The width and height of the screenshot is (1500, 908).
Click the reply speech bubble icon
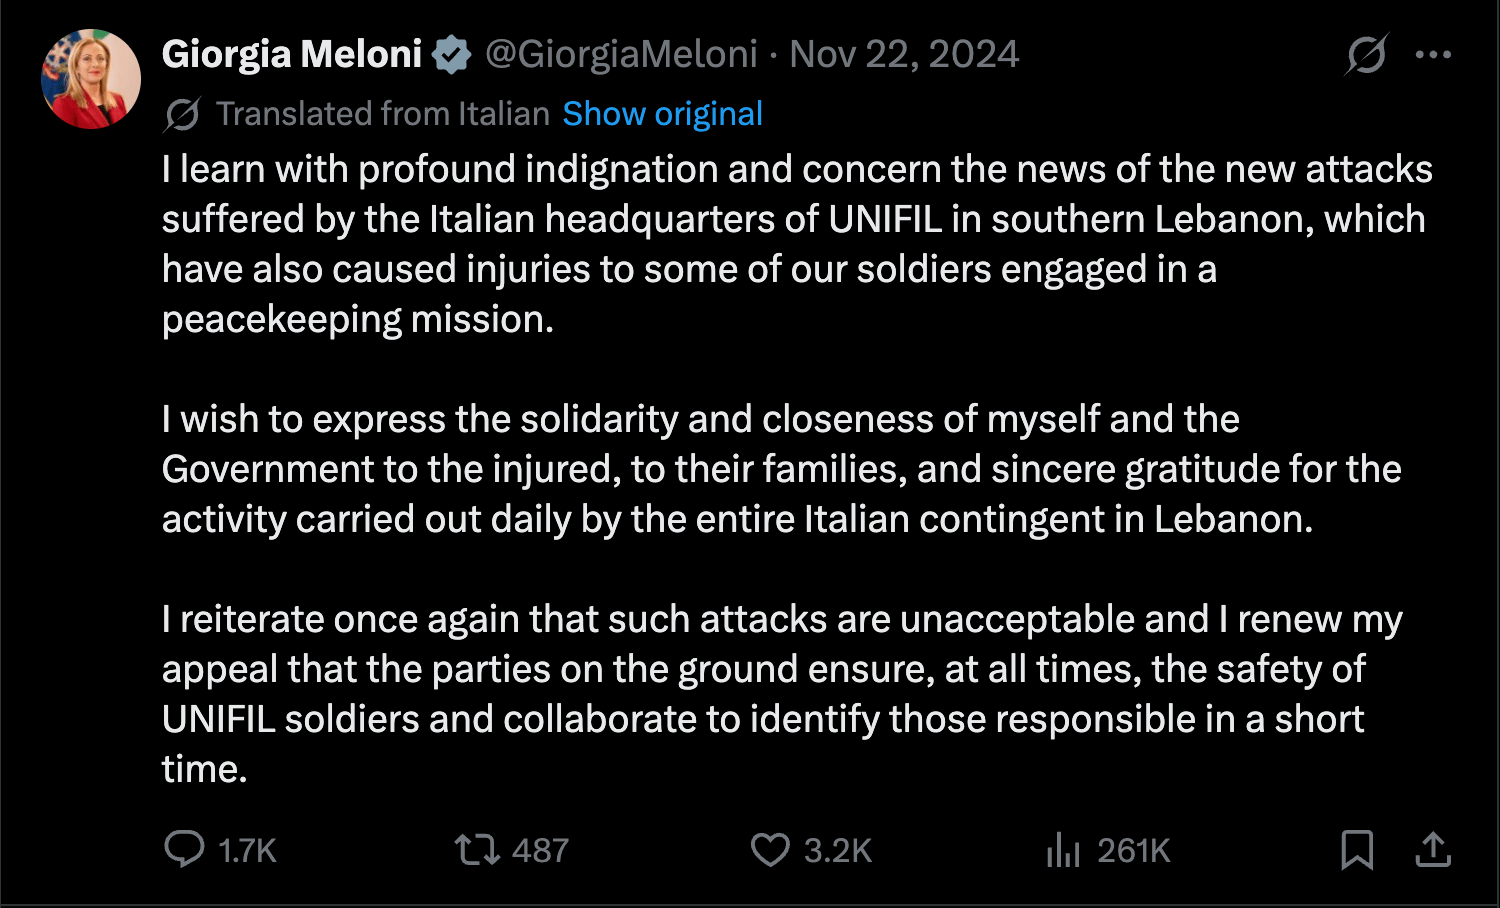click(184, 849)
